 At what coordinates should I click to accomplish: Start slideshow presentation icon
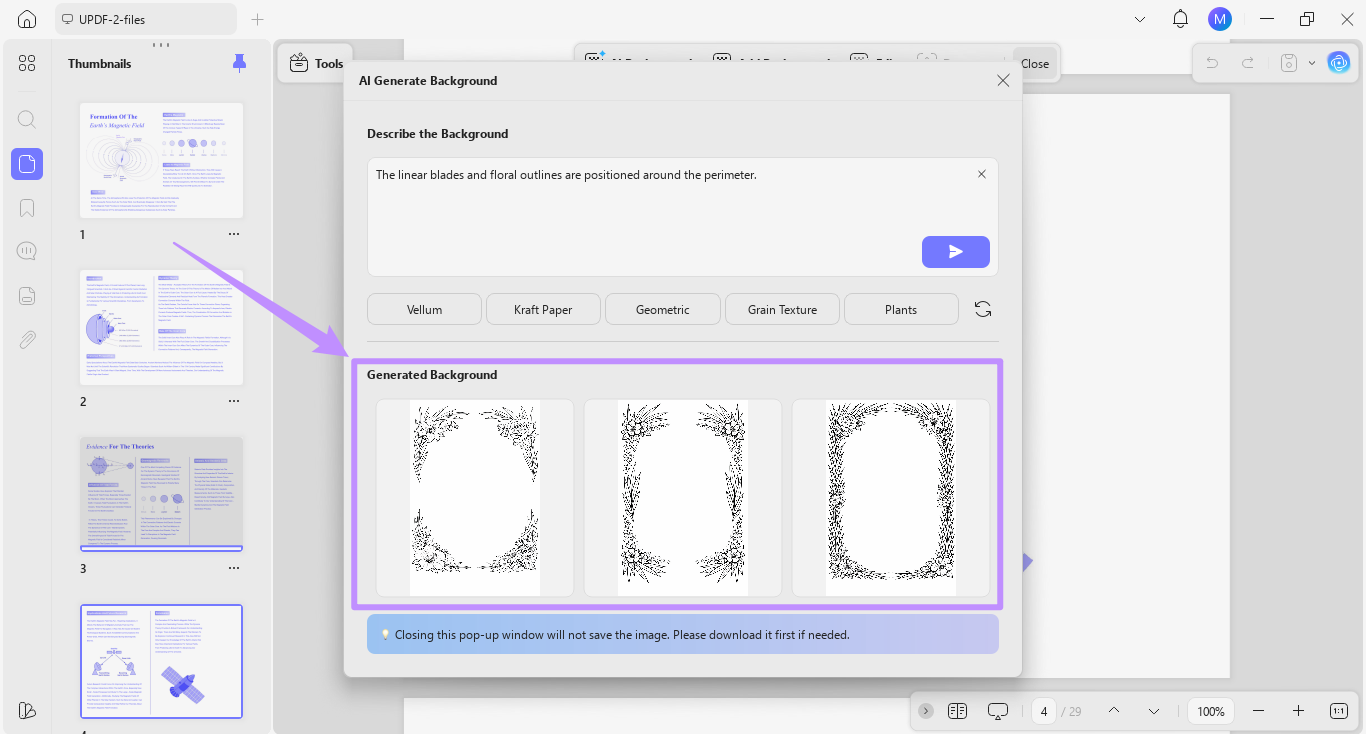coord(997,711)
